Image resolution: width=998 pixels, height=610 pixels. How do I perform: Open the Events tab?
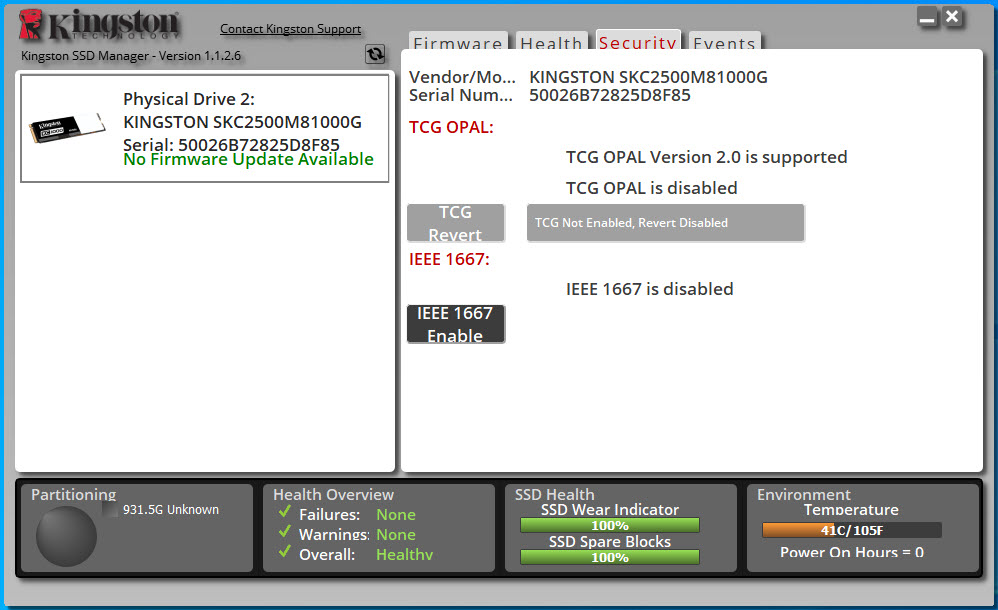724,41
